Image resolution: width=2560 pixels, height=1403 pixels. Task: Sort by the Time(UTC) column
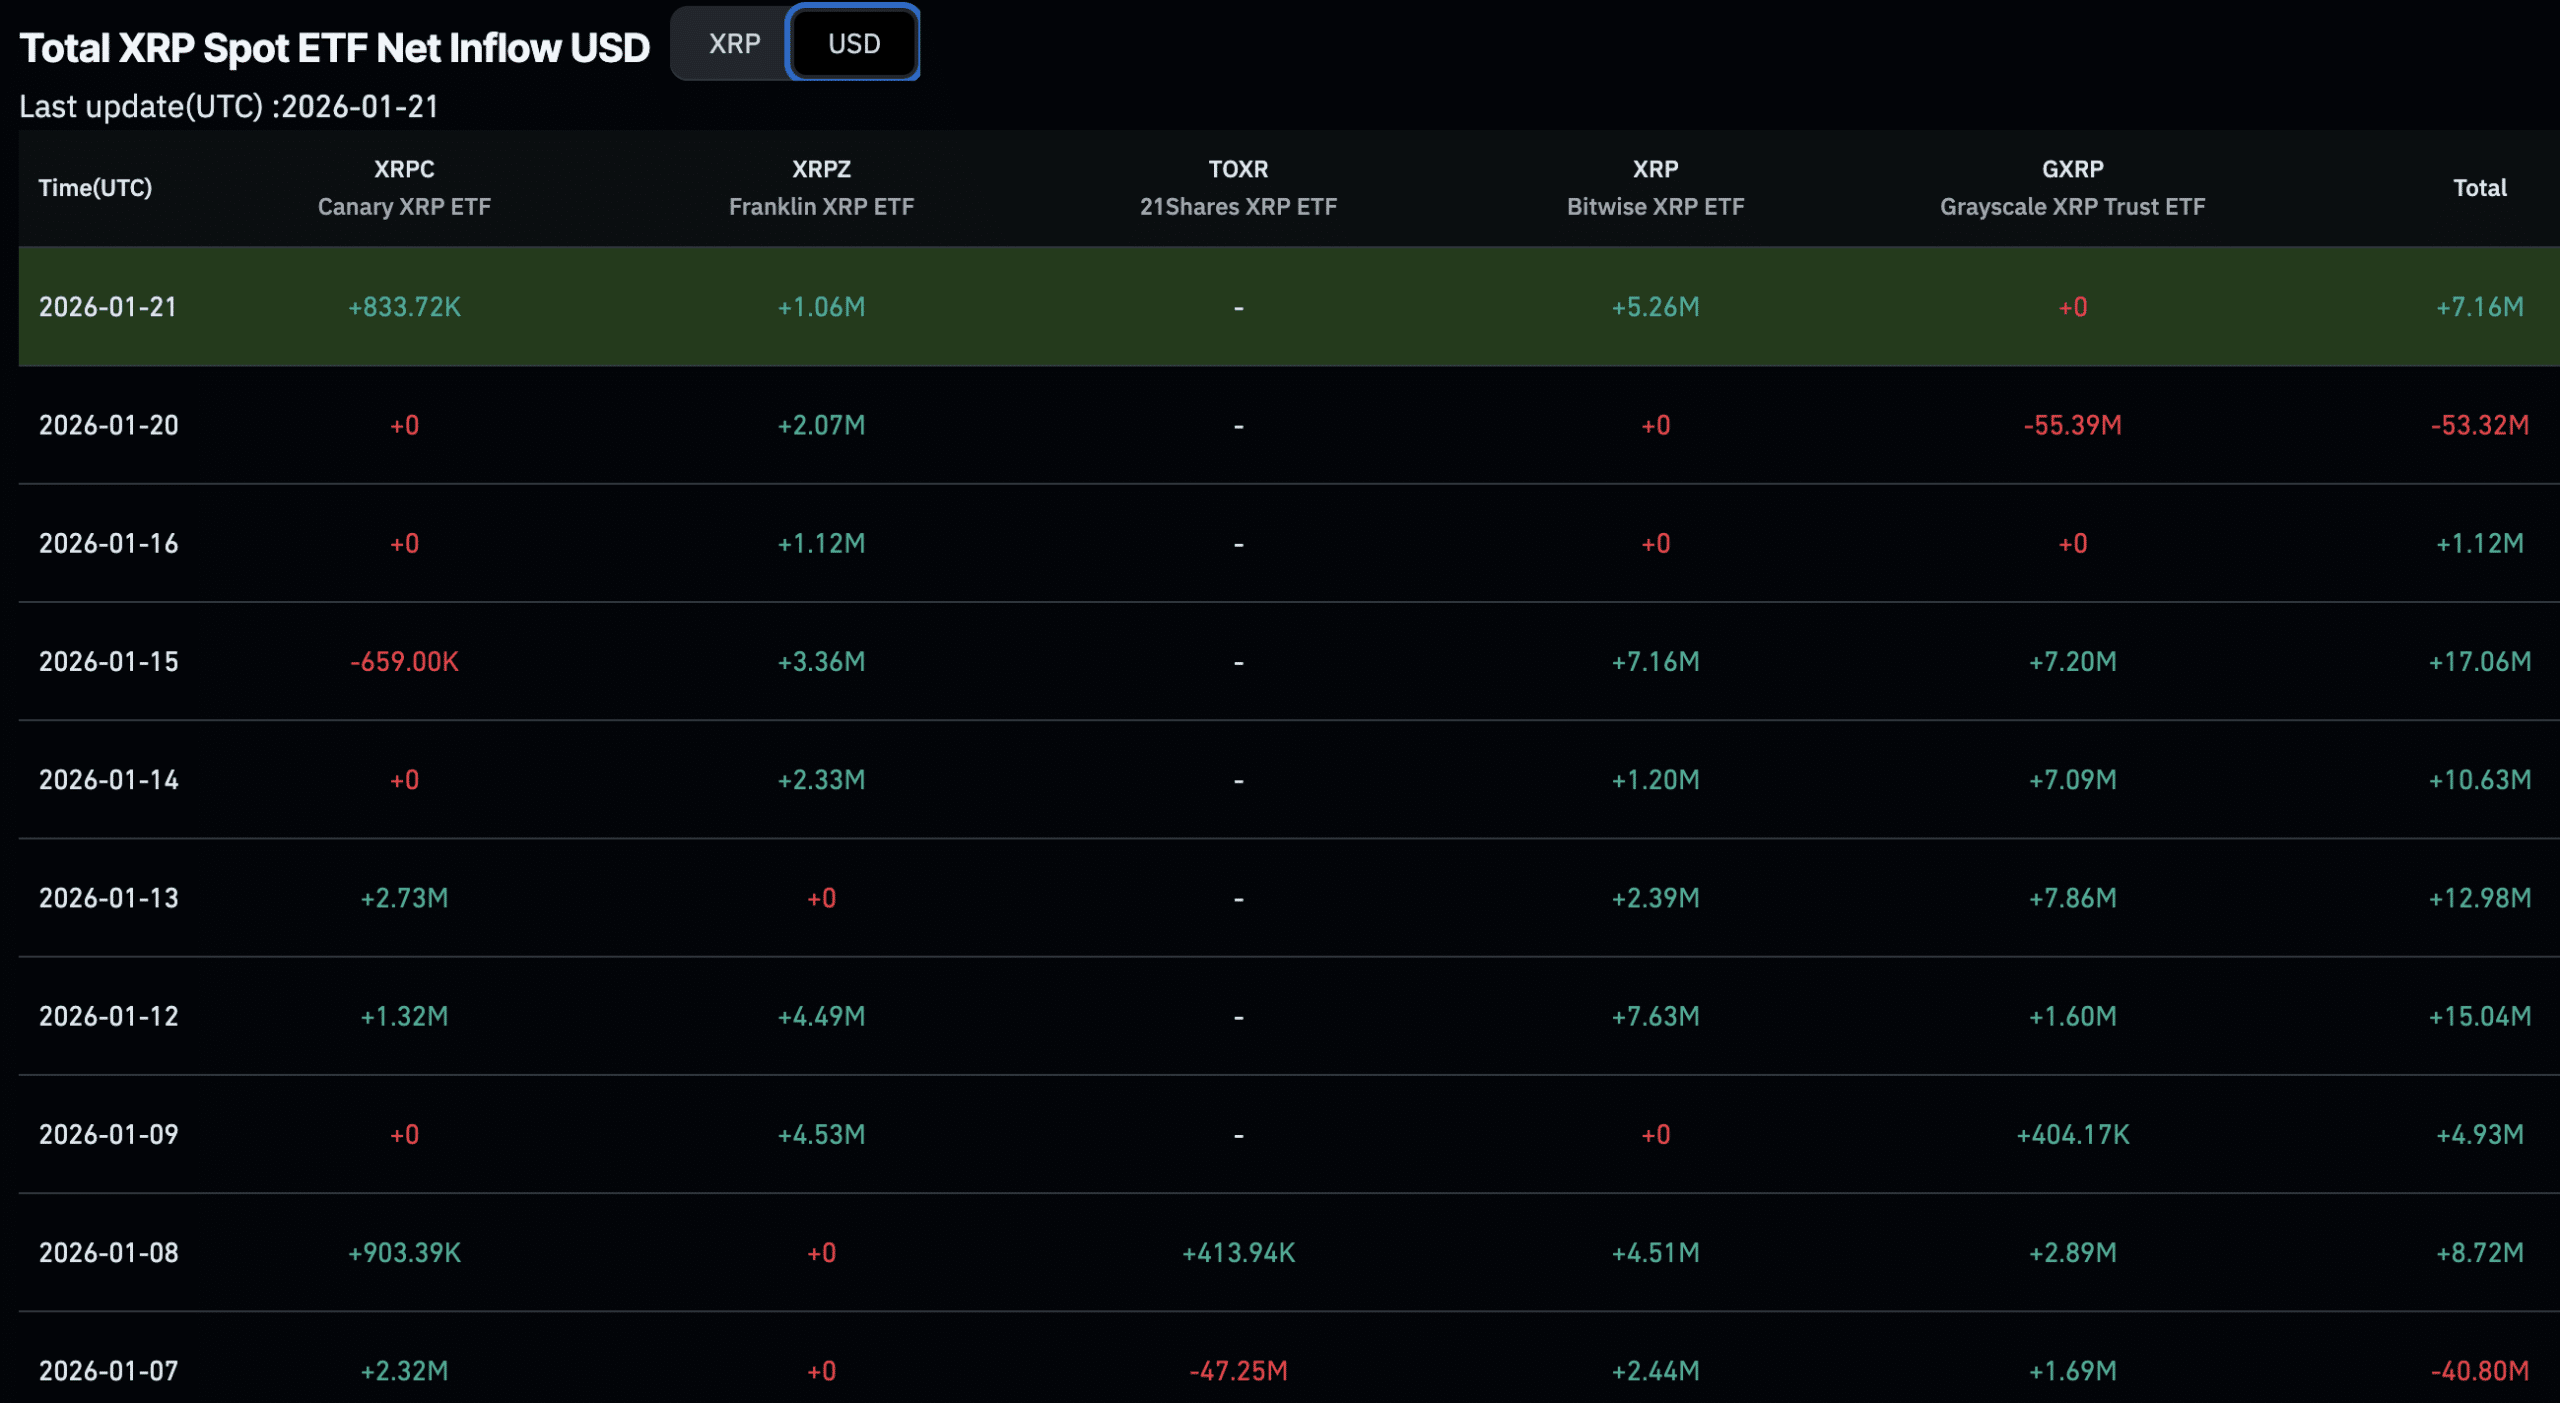click(95, 187)
